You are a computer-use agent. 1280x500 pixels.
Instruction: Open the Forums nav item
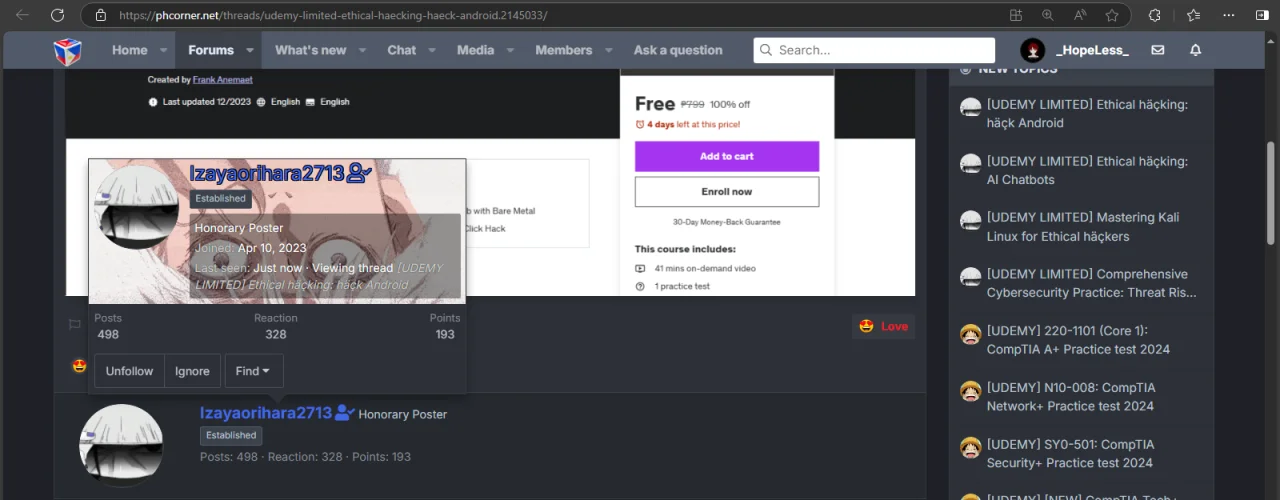pos(211,50)
